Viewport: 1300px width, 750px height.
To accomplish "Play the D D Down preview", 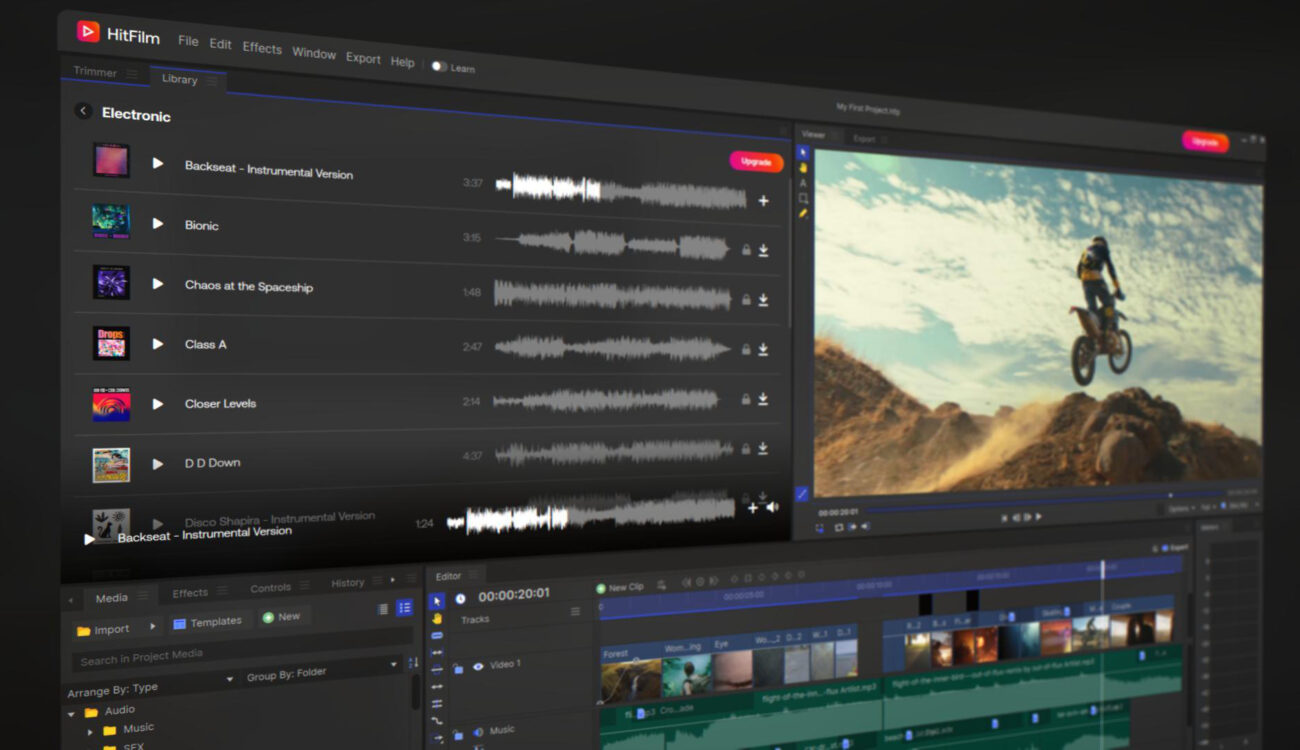I will click(158, 463).
